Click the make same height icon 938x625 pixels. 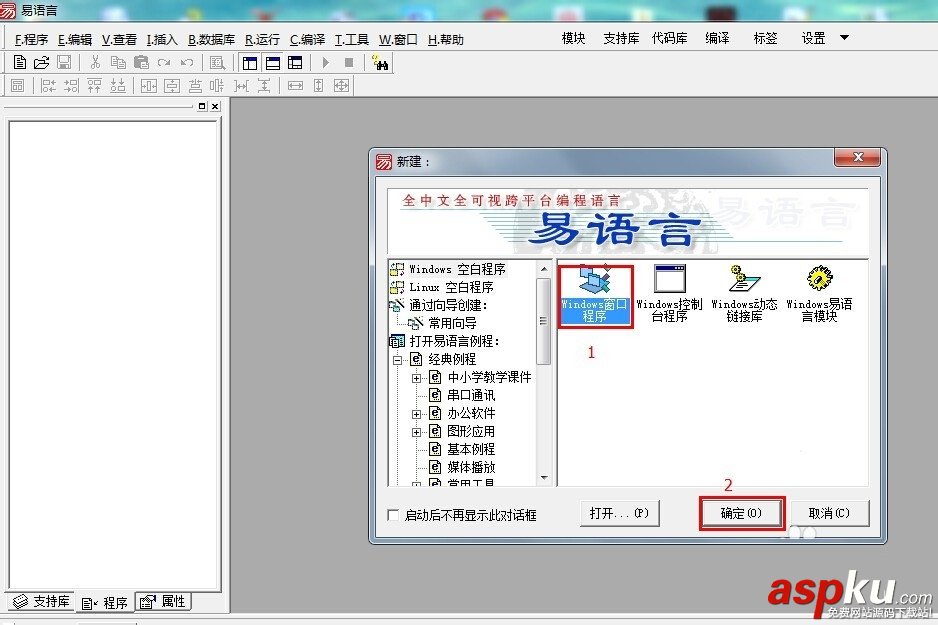[x=318, y=86]
